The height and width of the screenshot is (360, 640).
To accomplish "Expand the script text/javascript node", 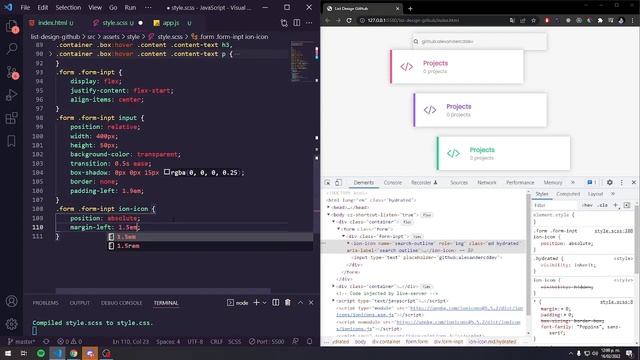I will 333,301.
